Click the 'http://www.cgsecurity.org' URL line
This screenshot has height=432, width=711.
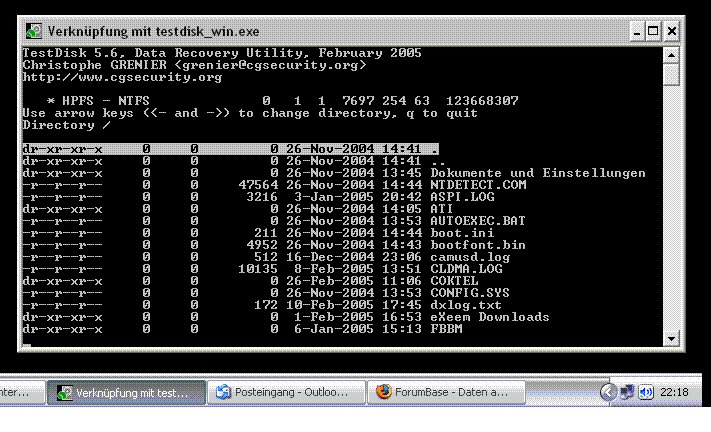point(122,77)
